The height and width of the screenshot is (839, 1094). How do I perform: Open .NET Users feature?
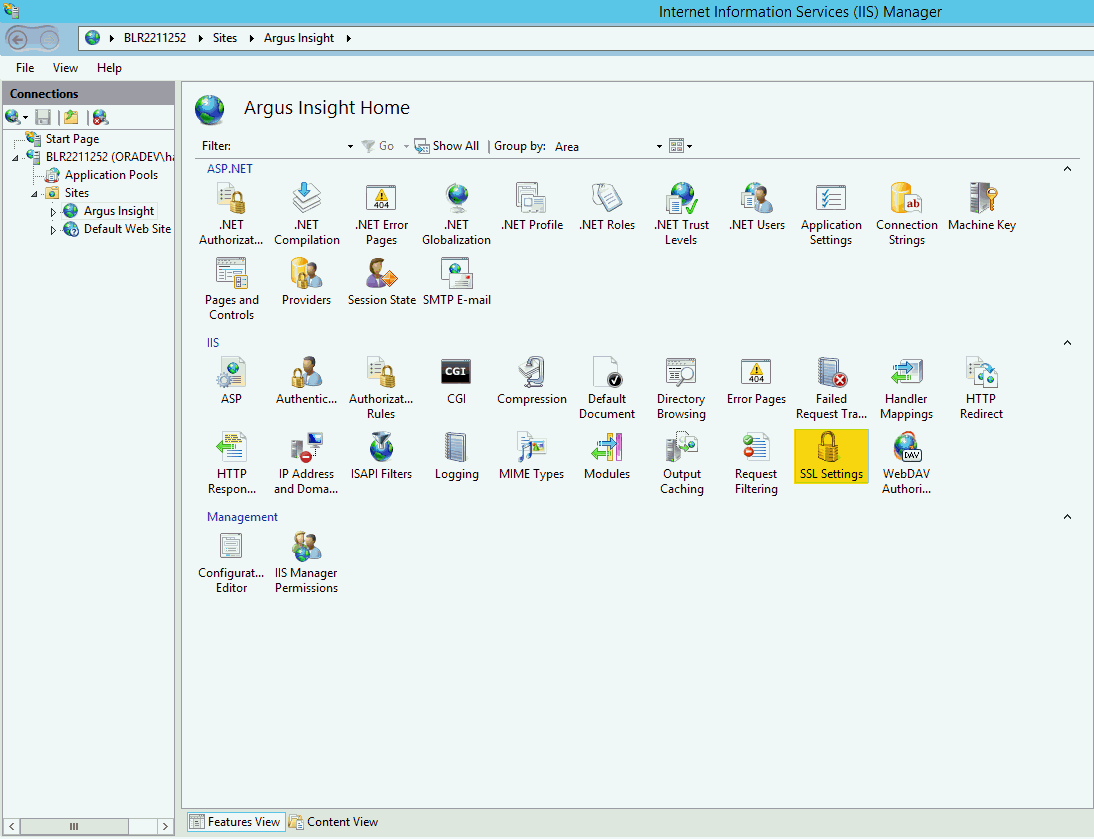[x=756, y=206]
